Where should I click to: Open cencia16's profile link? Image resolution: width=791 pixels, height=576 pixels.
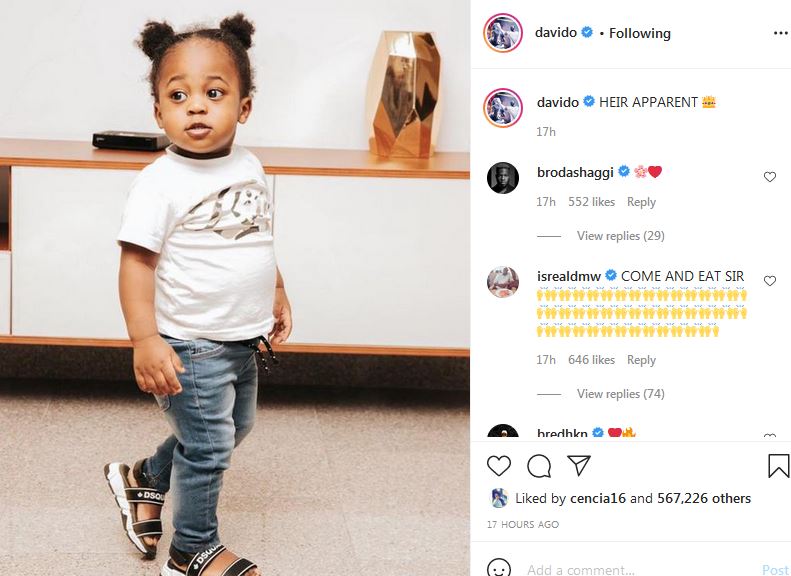597,498
